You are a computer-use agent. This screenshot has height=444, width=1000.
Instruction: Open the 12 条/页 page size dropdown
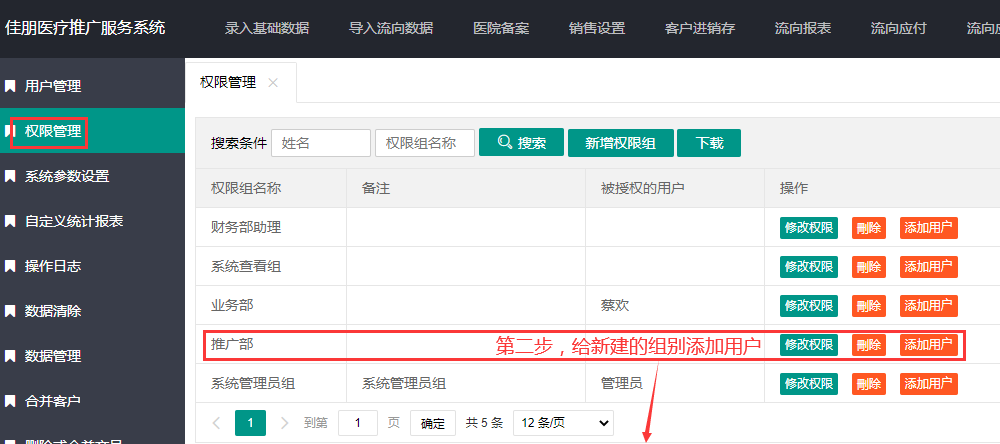[562, 423]
